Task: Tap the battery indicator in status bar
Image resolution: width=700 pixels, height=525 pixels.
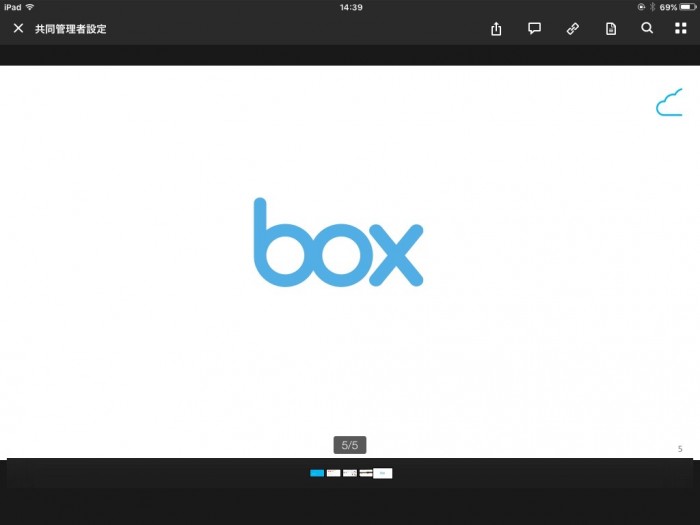Action: click(x=688, y=7)
